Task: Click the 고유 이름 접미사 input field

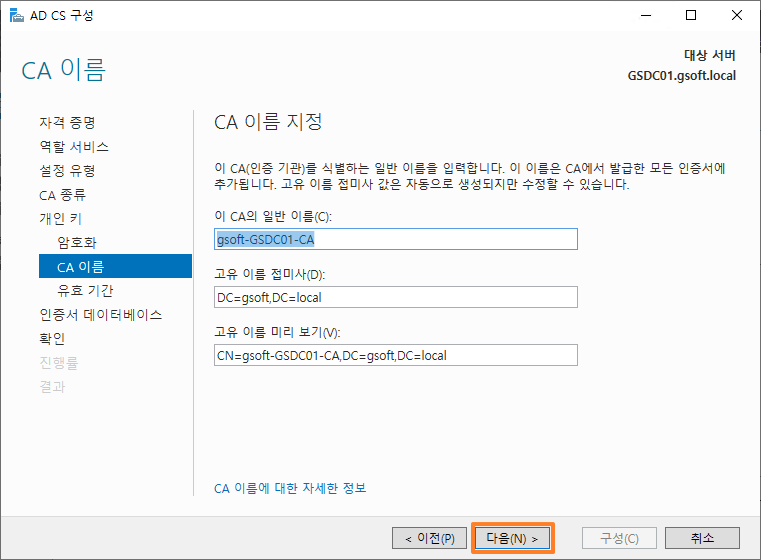Action: (396, 297)
